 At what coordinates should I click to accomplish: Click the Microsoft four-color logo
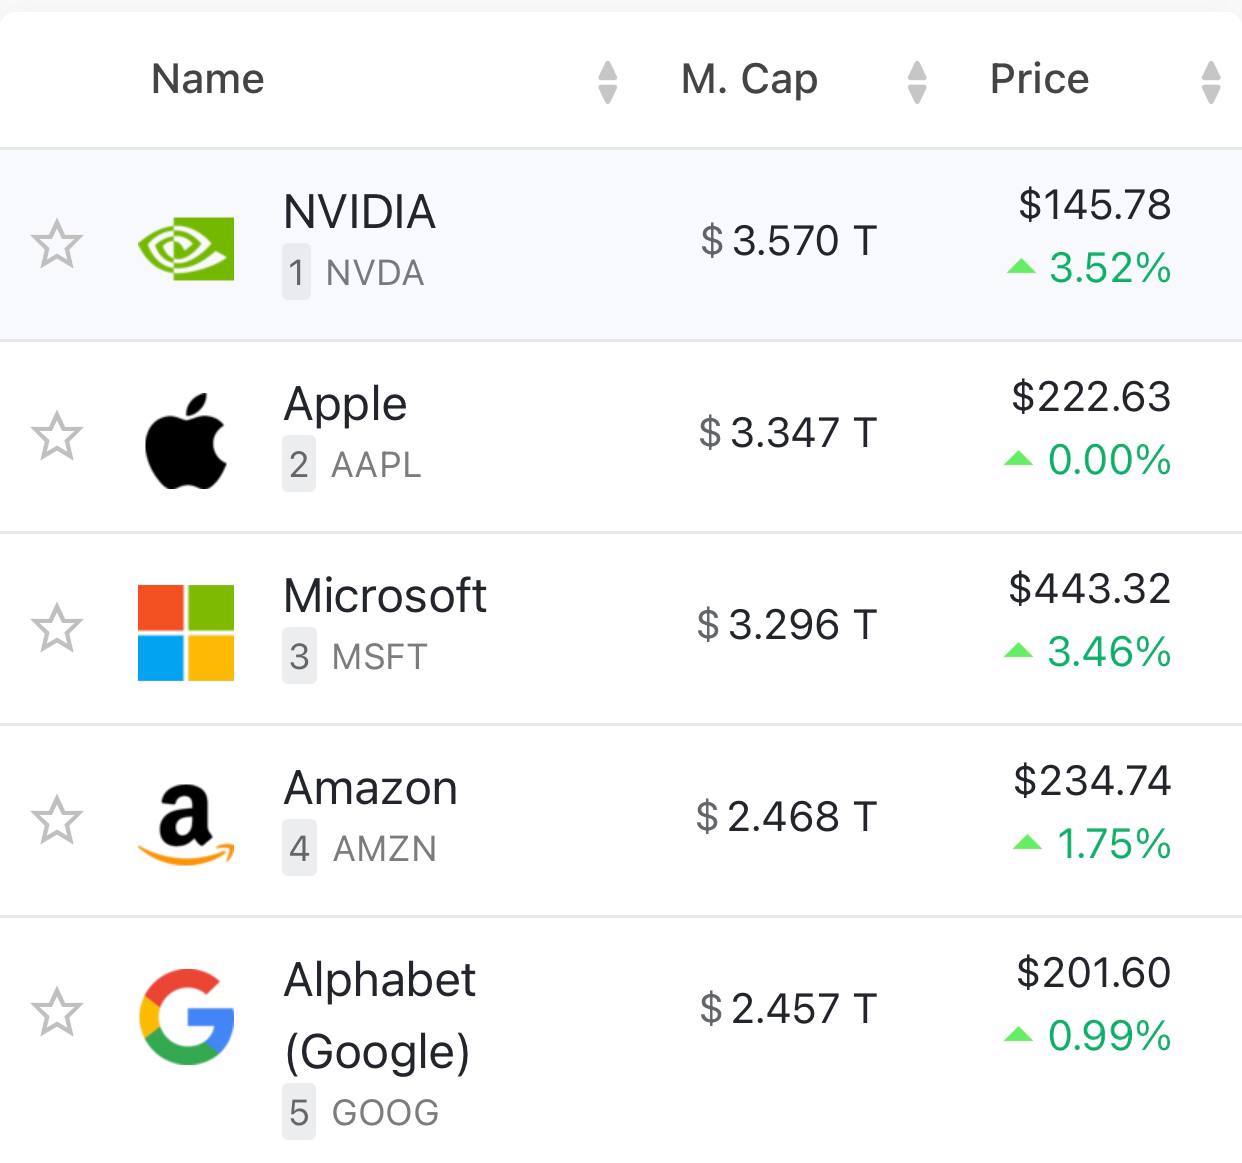point(186,632)
